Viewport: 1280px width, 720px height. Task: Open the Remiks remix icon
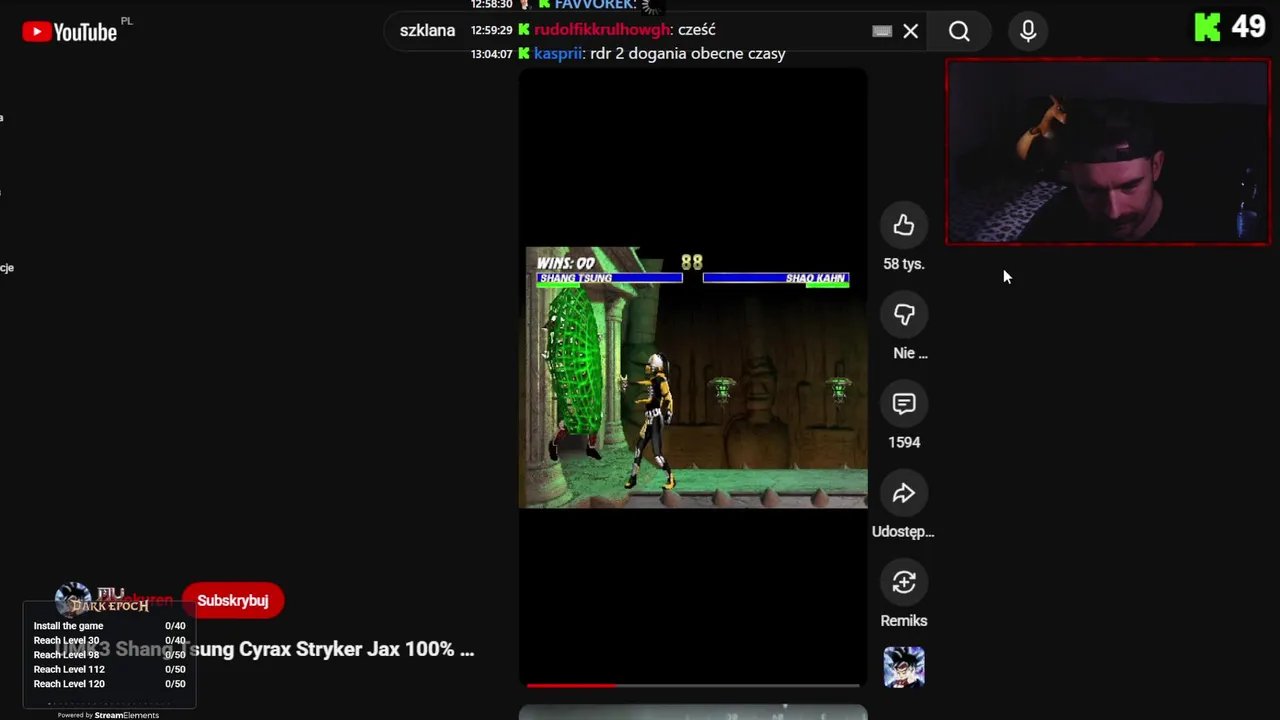tap(904, 582)
